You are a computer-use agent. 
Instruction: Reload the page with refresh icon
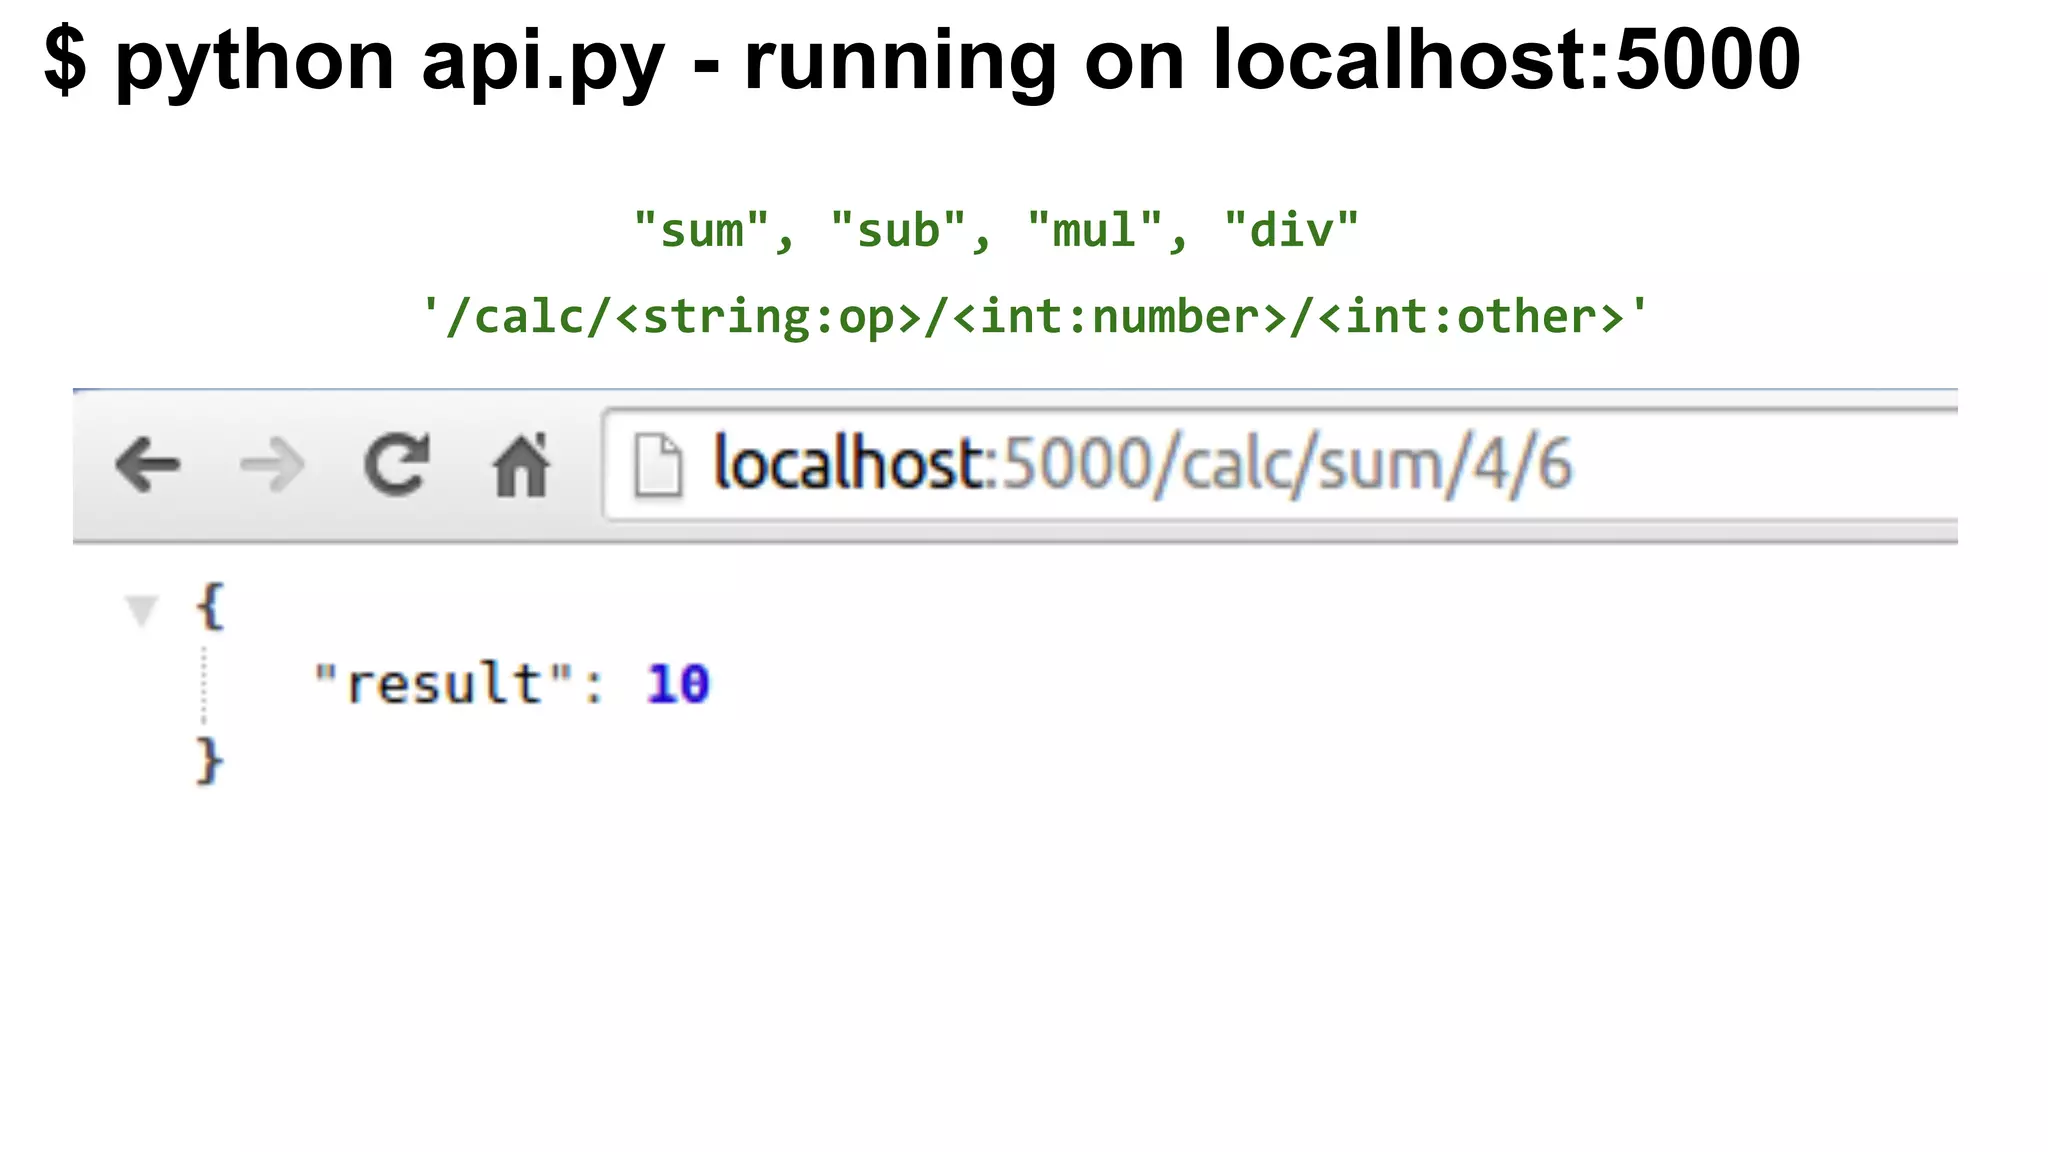pyautogui.click(x=397, y=464)
